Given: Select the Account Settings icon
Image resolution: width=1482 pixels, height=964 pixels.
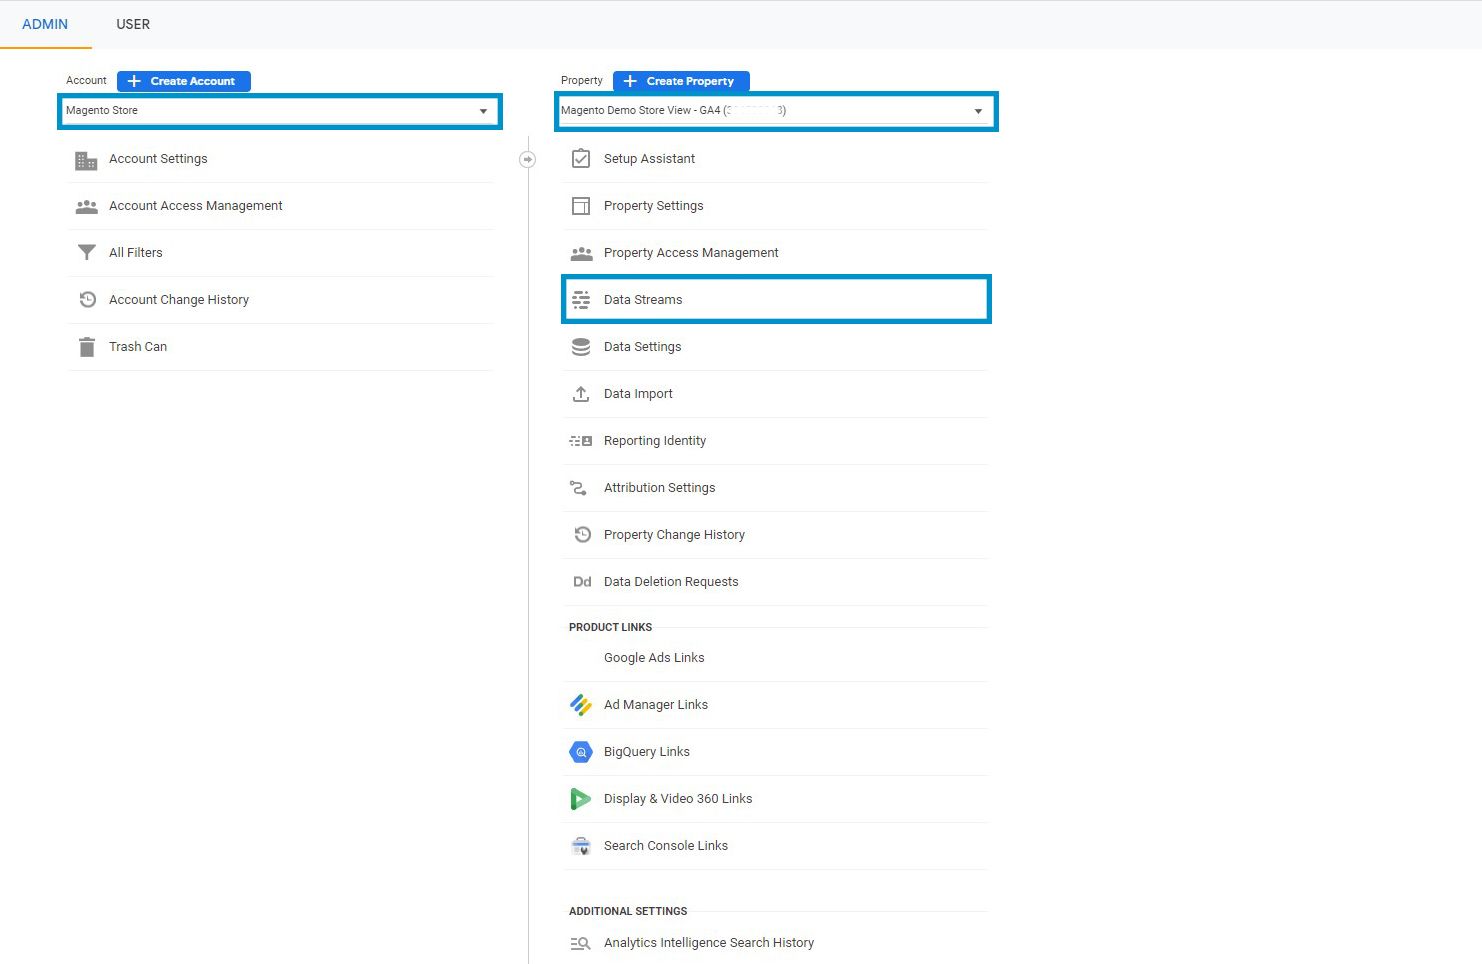Looking at the screenshot, I should (x=87, y=158).
